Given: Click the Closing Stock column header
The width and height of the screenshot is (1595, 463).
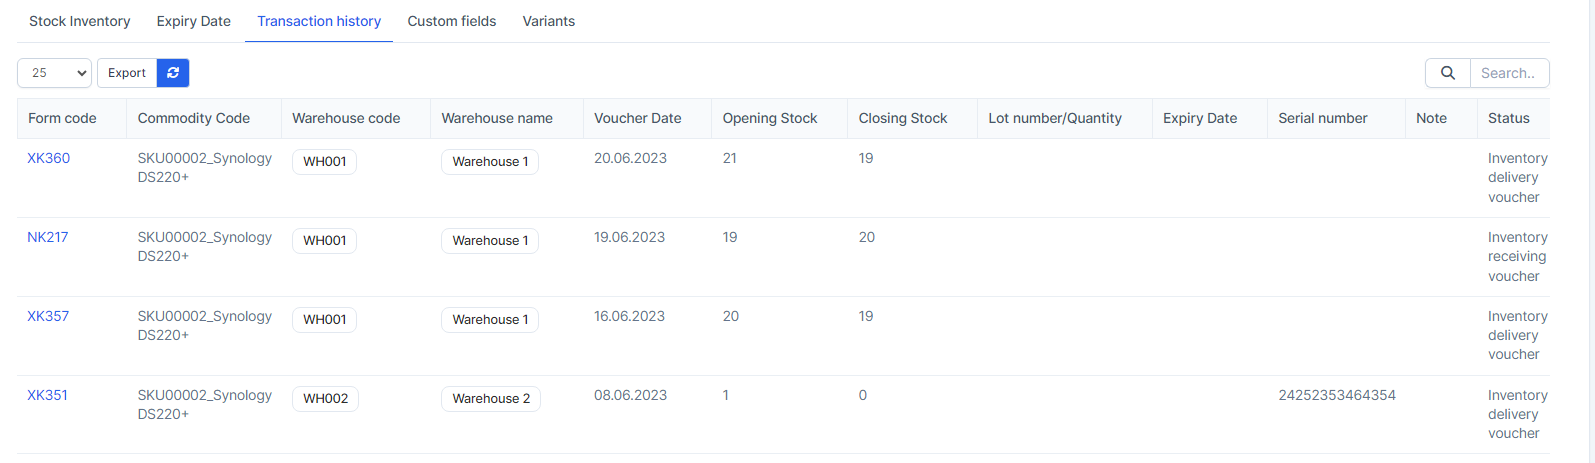Looking at the screenshot, I should [903, 118].
